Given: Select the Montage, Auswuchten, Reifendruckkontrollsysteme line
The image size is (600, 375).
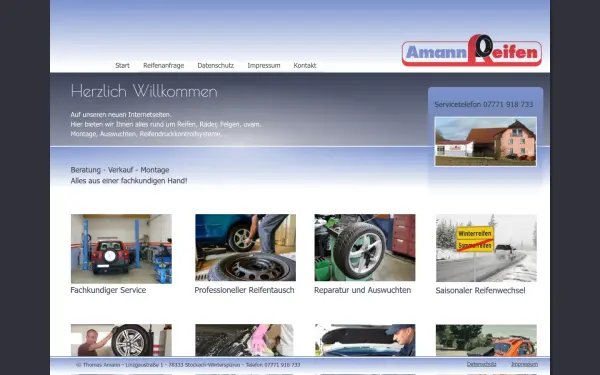Looking at the screenshot, I should click(x=146, y=134).
